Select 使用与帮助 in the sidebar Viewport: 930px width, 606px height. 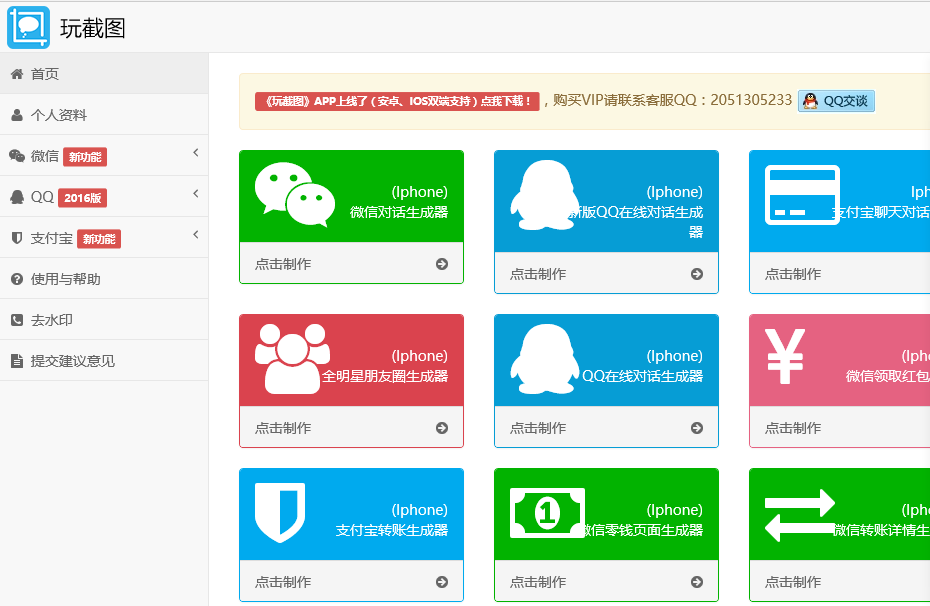104,279
